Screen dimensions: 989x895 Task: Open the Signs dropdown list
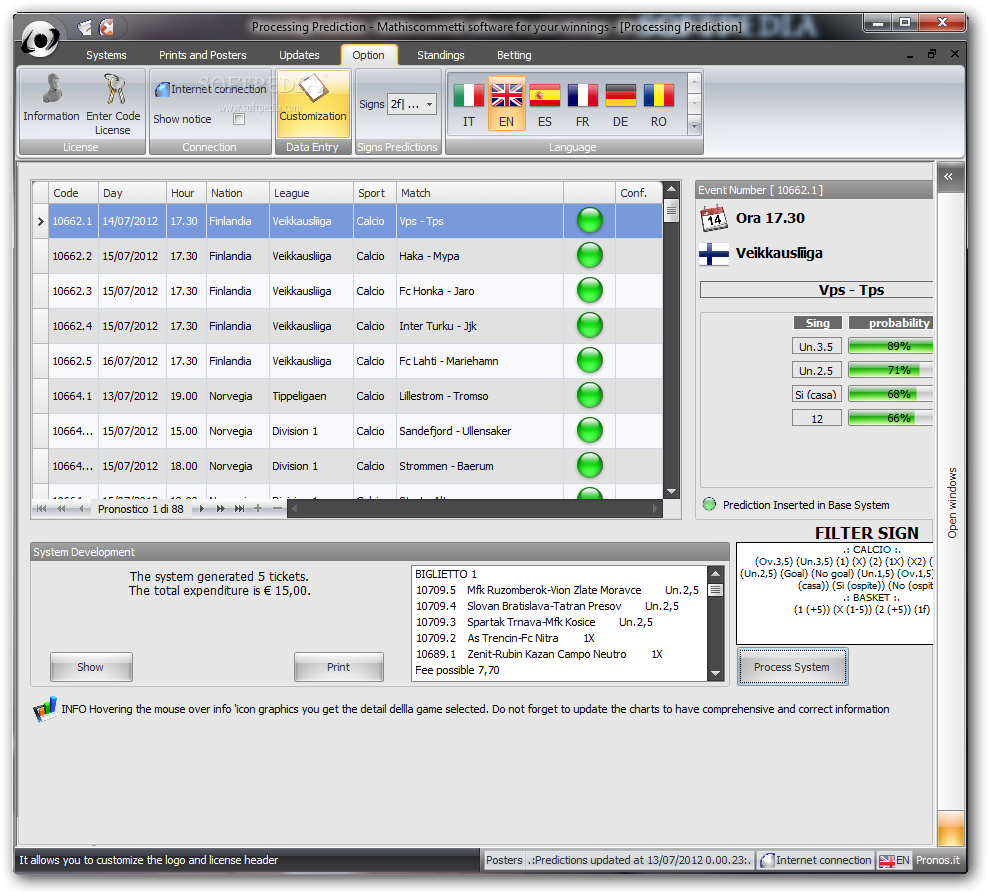tap(430, 104)
